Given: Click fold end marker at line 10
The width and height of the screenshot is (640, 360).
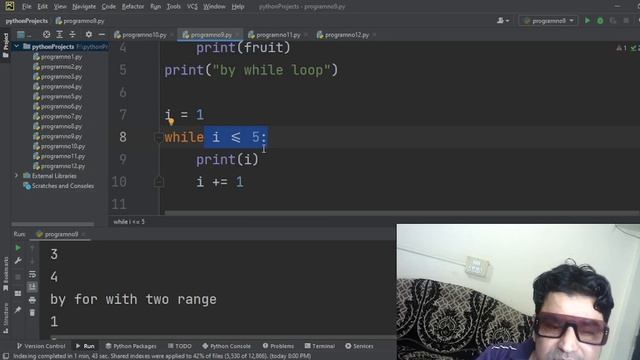Looking at the screenshot, I should pos(159,182).
